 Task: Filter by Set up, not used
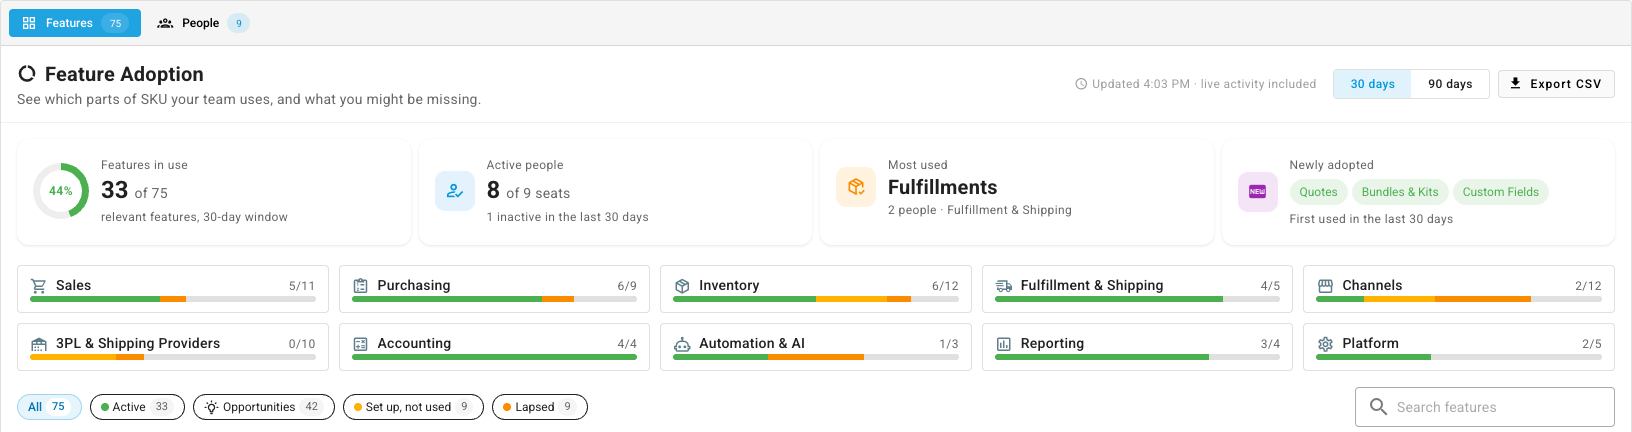(413, 407)
